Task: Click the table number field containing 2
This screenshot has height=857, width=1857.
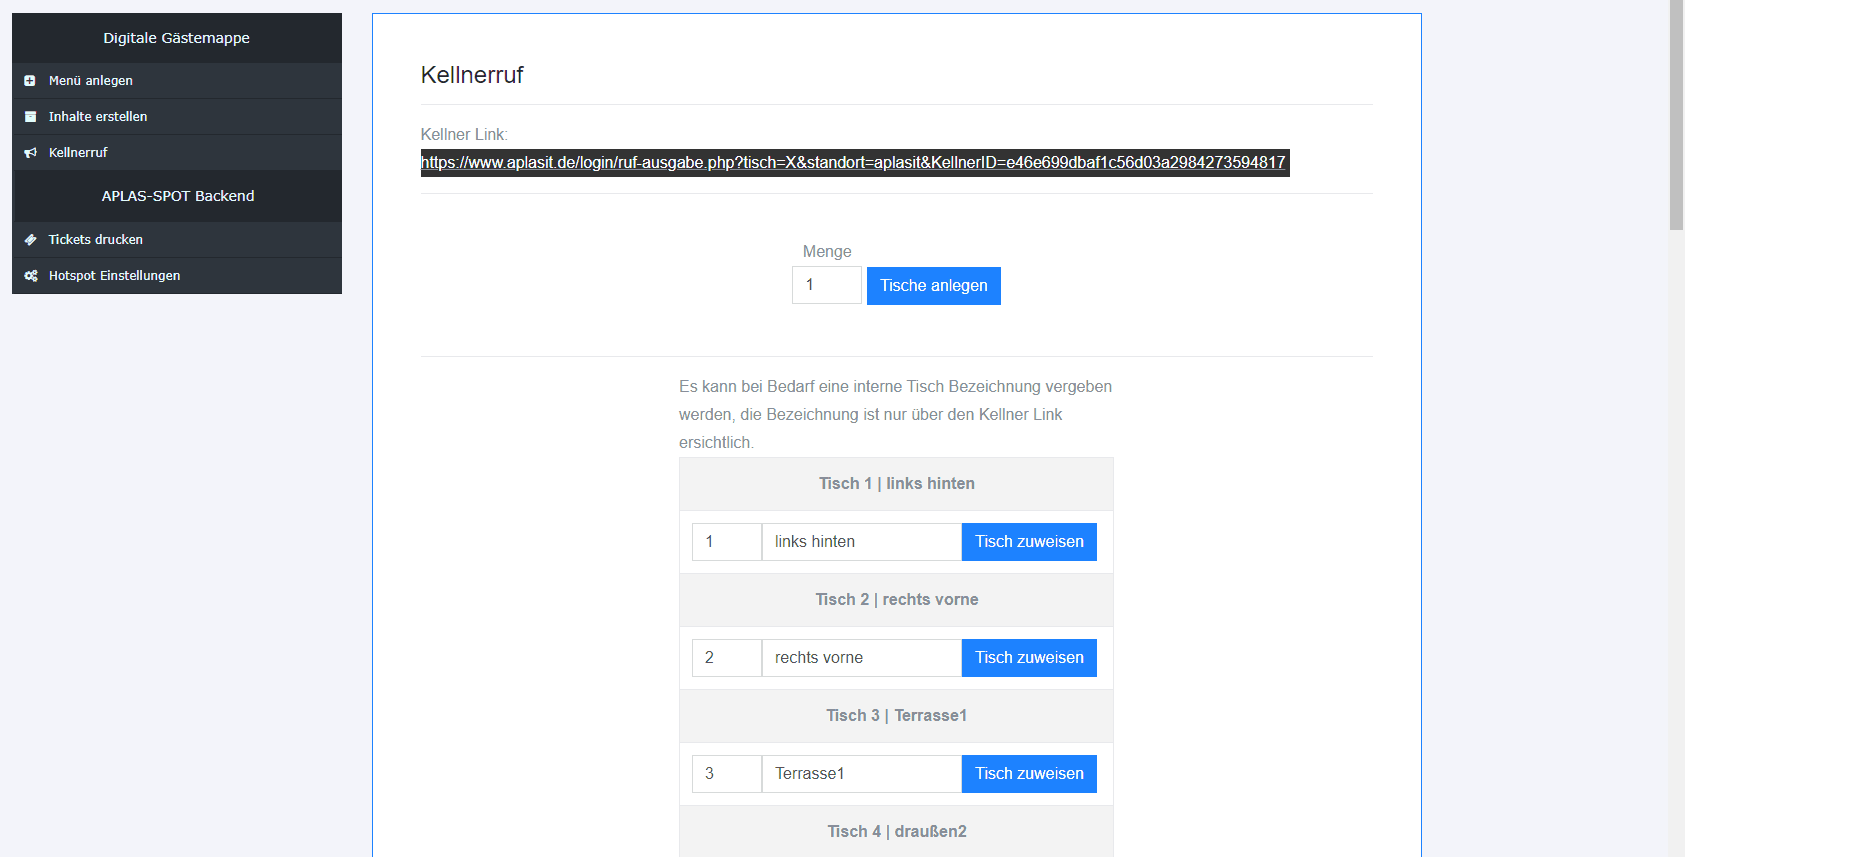Action: click(727, 658)
